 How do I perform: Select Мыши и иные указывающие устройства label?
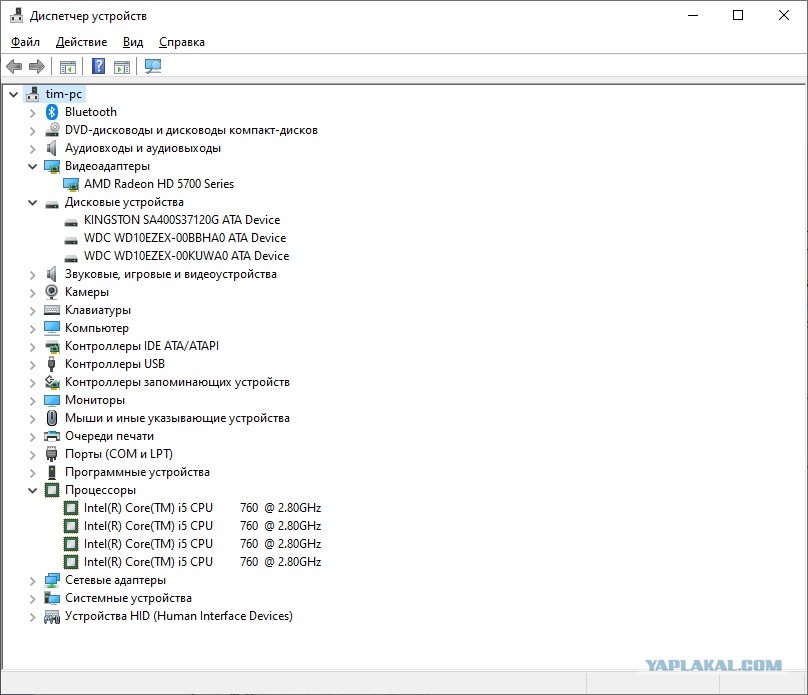click(177, 418)
